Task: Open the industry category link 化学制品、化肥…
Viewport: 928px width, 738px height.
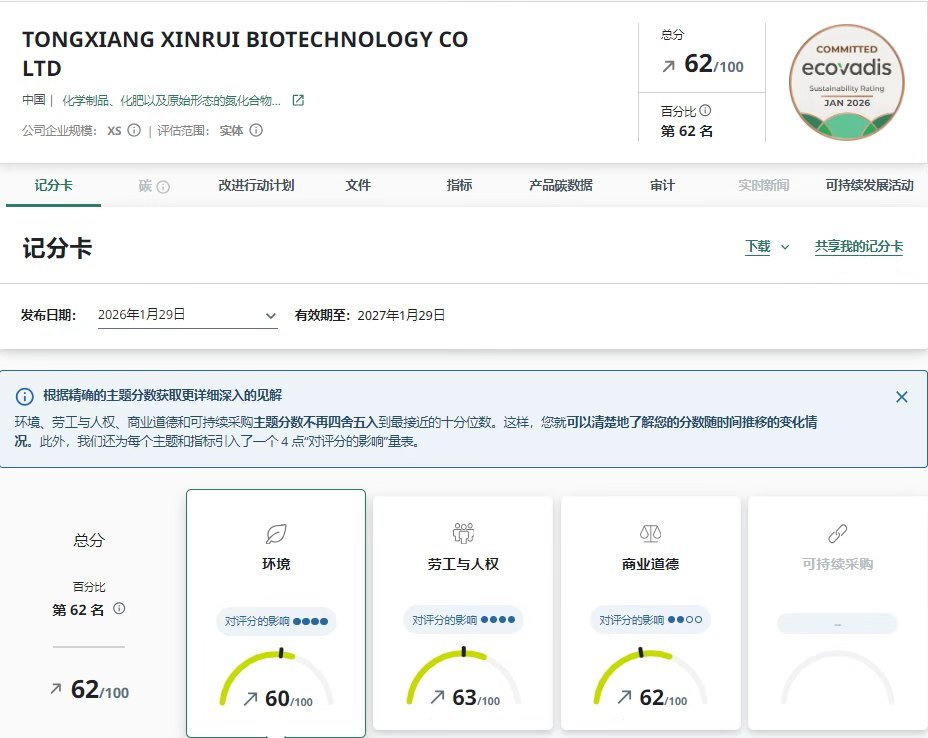Action: (171, 101)
